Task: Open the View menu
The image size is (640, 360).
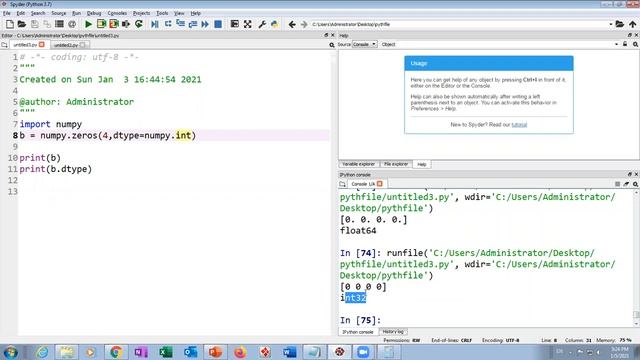Action: (179, 13)
